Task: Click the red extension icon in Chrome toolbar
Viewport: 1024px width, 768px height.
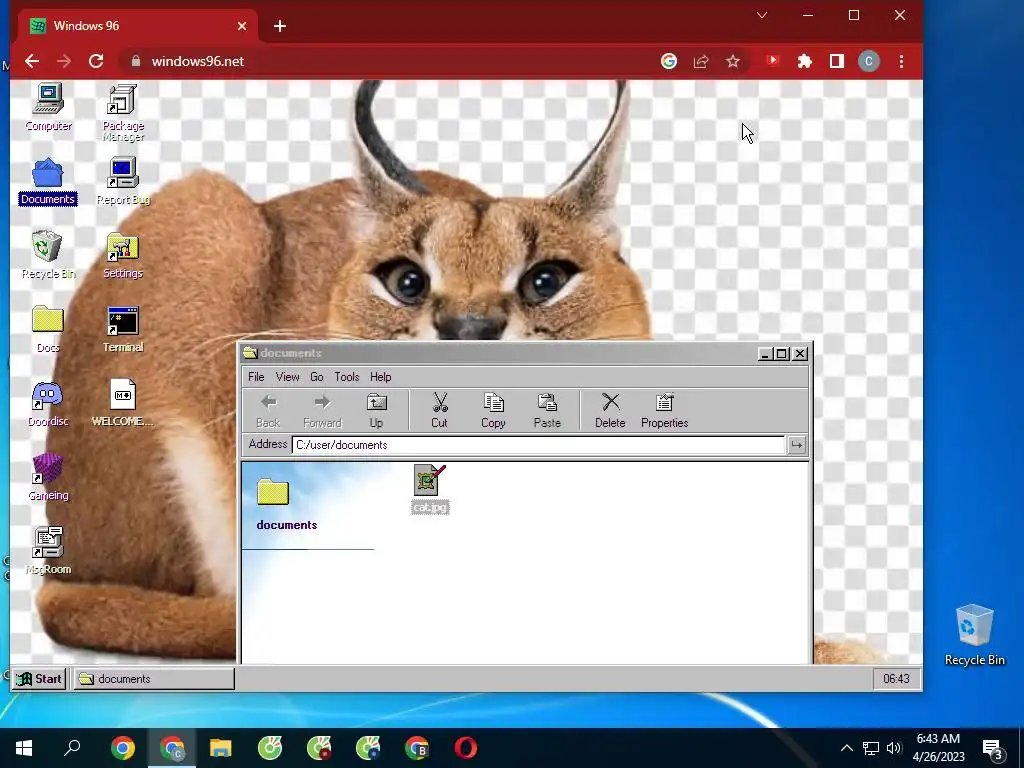Action: [x=773, y=61]
